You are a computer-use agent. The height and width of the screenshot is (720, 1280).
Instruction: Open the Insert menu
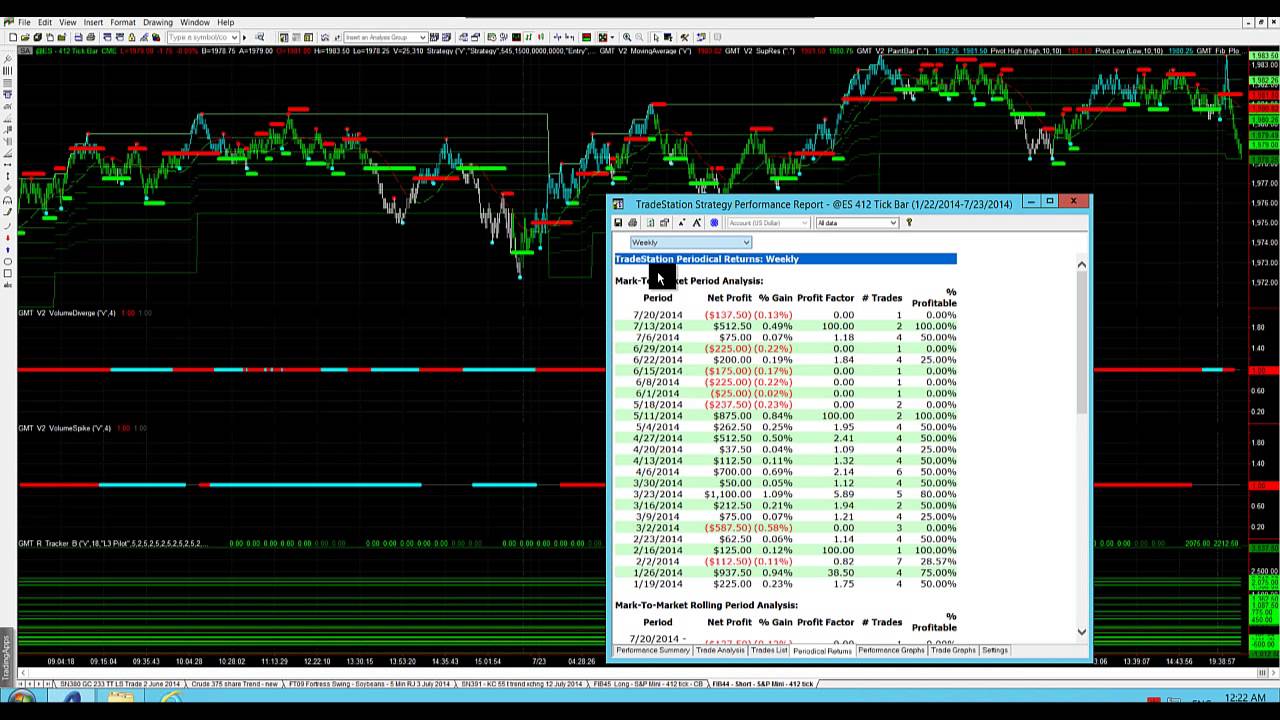pyautogui.click(x=93, y=22)
